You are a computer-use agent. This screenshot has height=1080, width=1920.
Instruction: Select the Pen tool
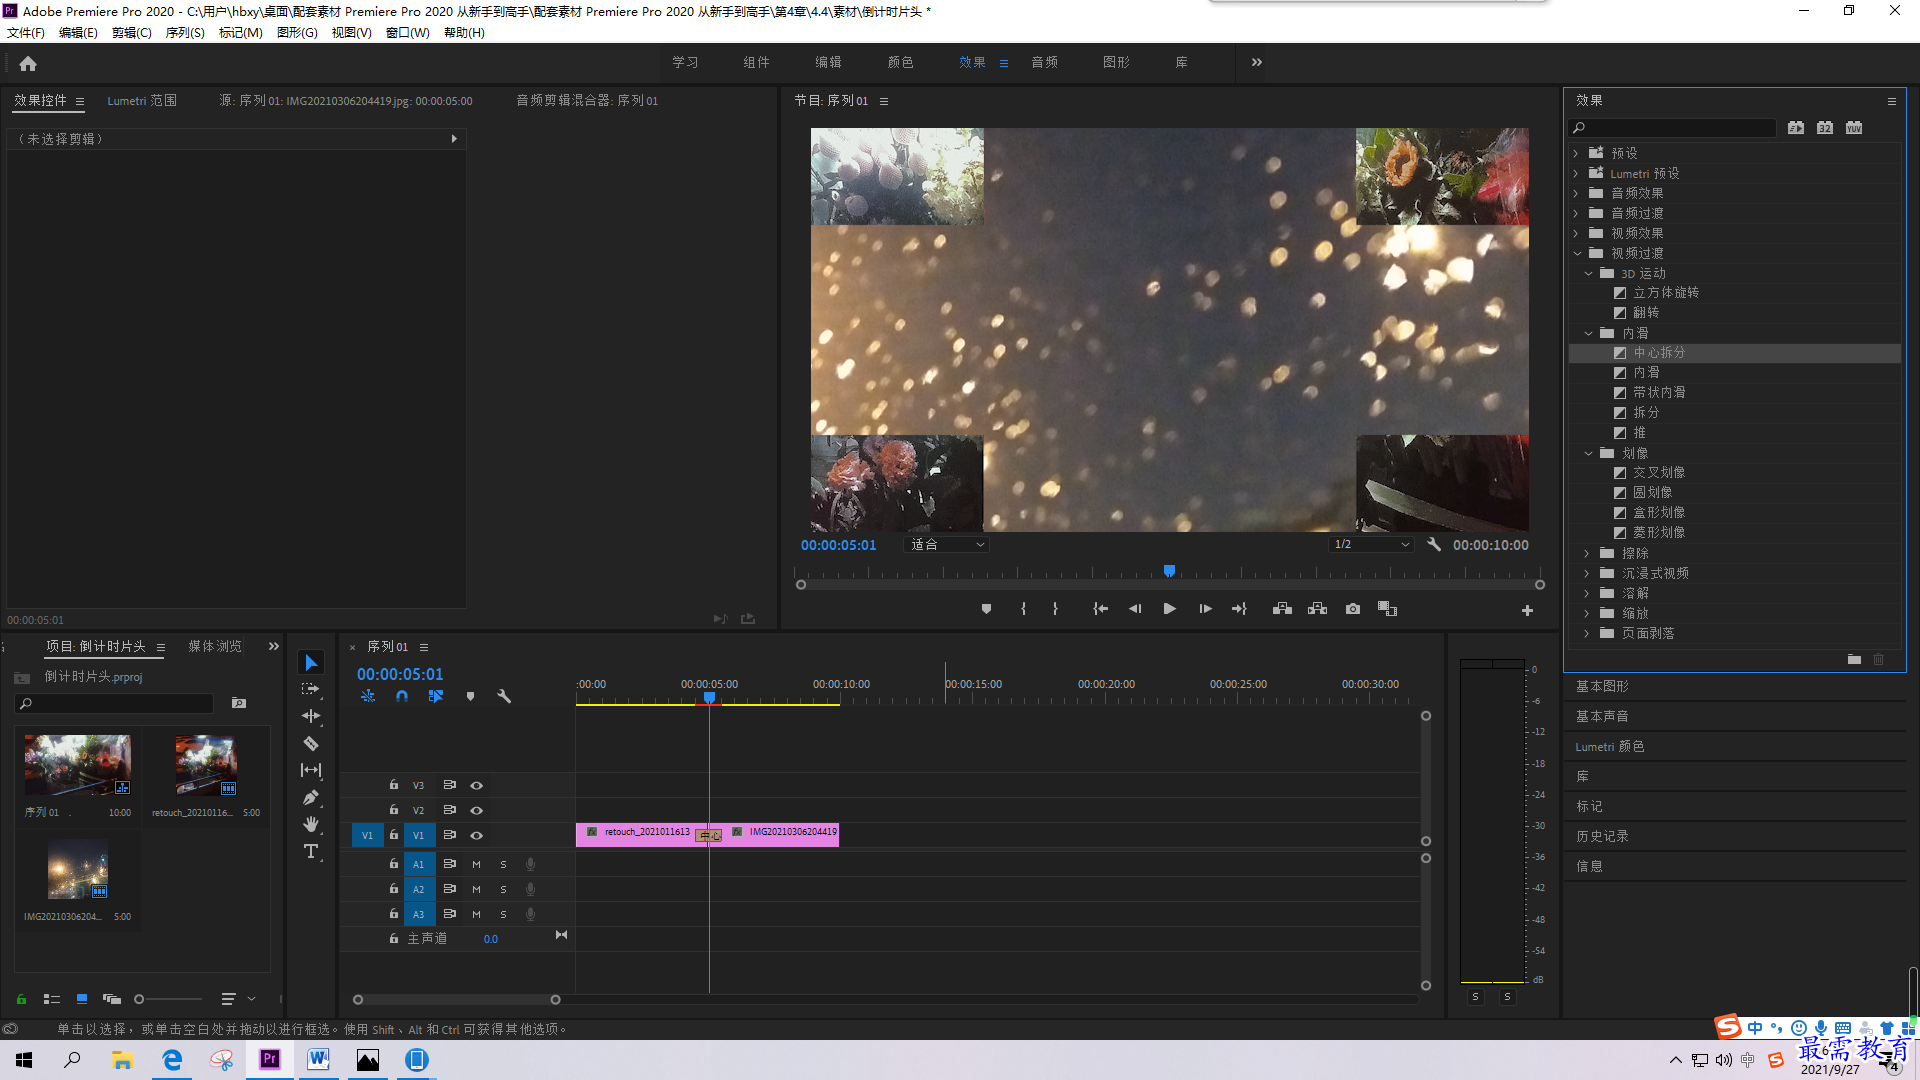[x=311, y=797]
